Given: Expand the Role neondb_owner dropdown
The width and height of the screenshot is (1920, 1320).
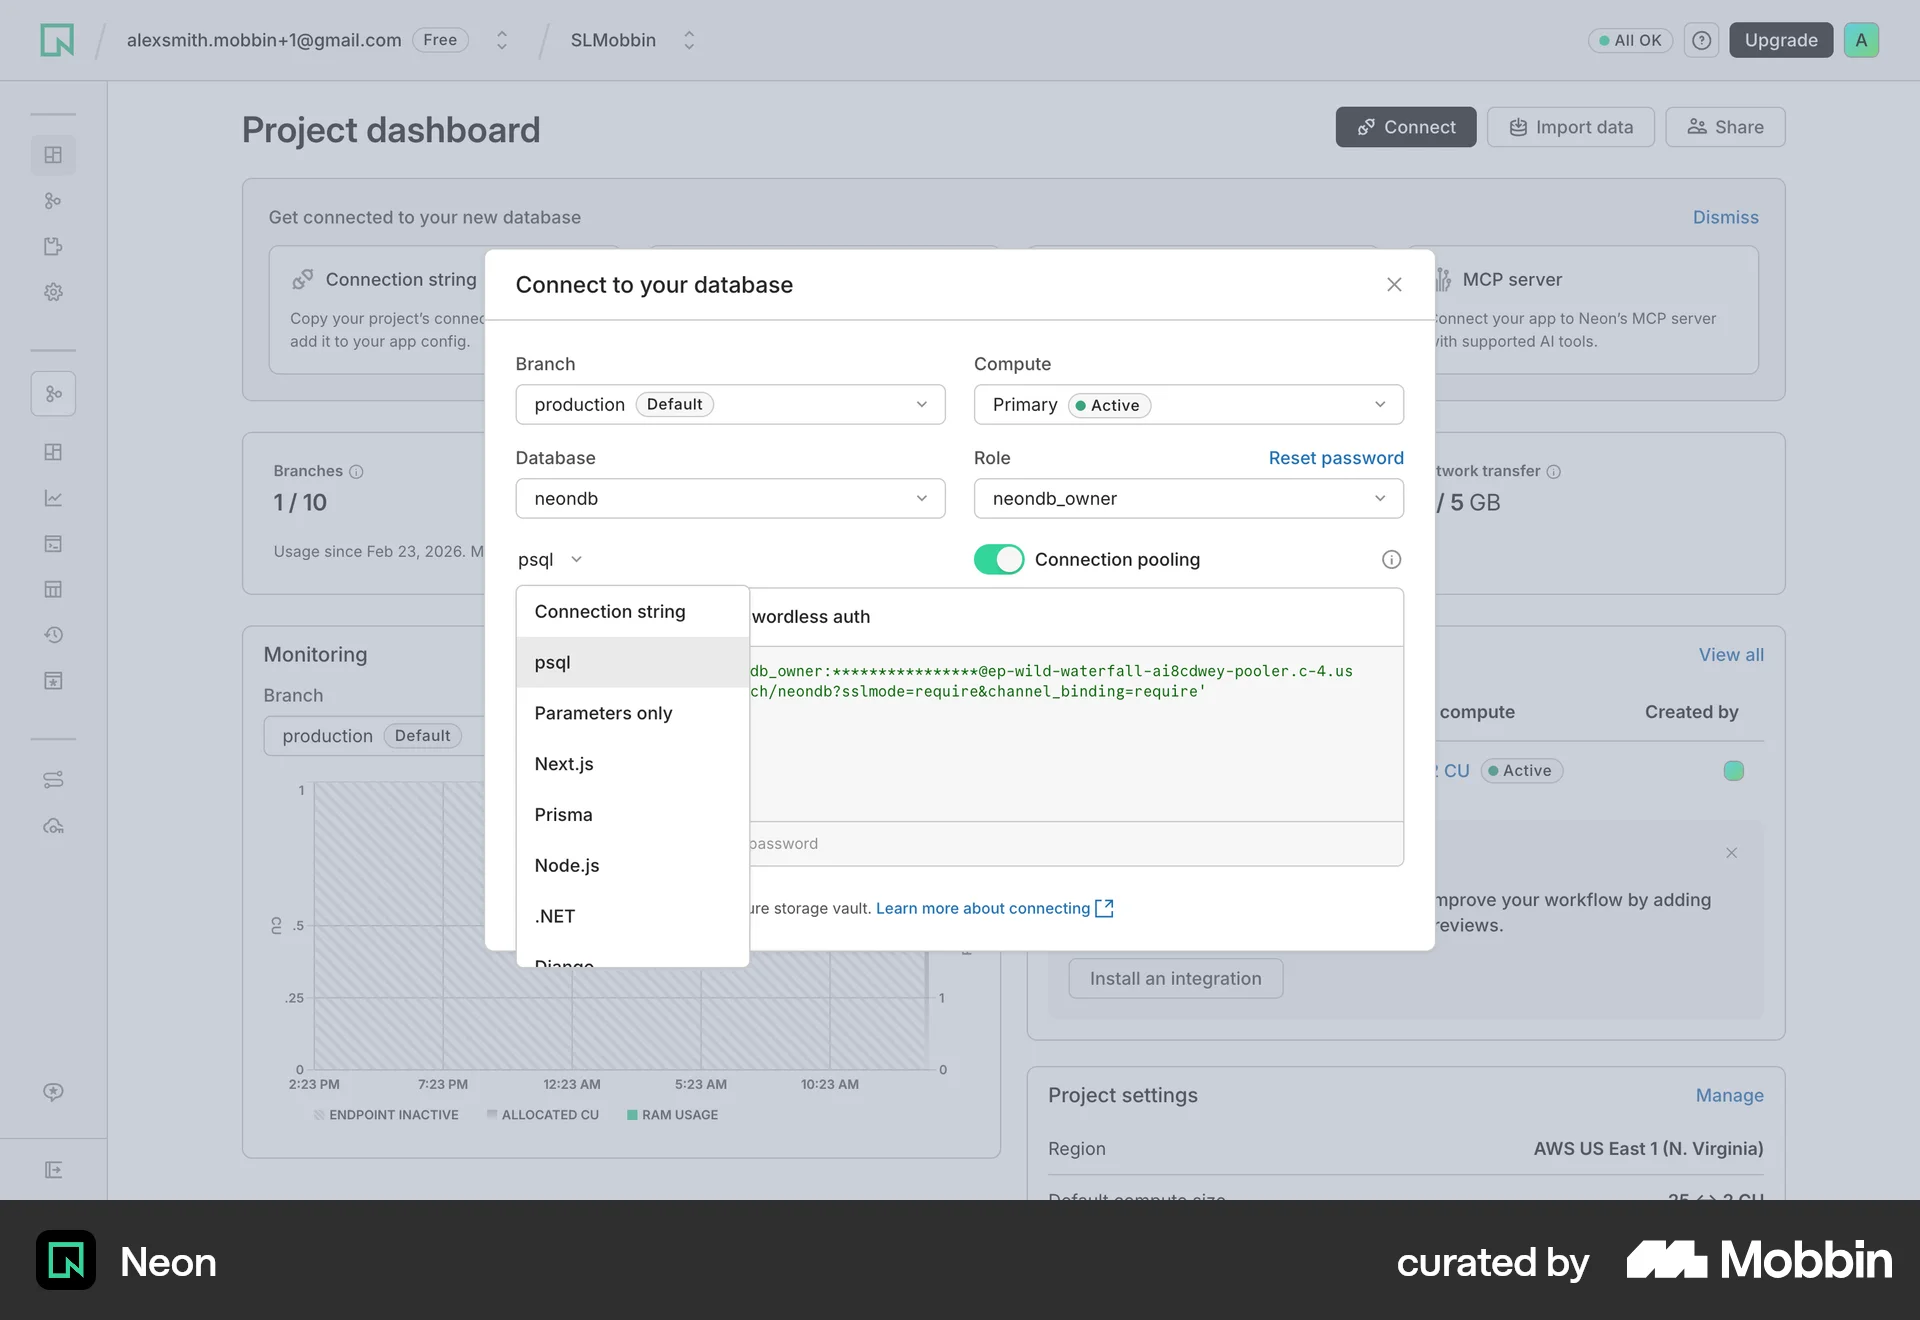Looking at the screenshot, I should click(1188, 499).
